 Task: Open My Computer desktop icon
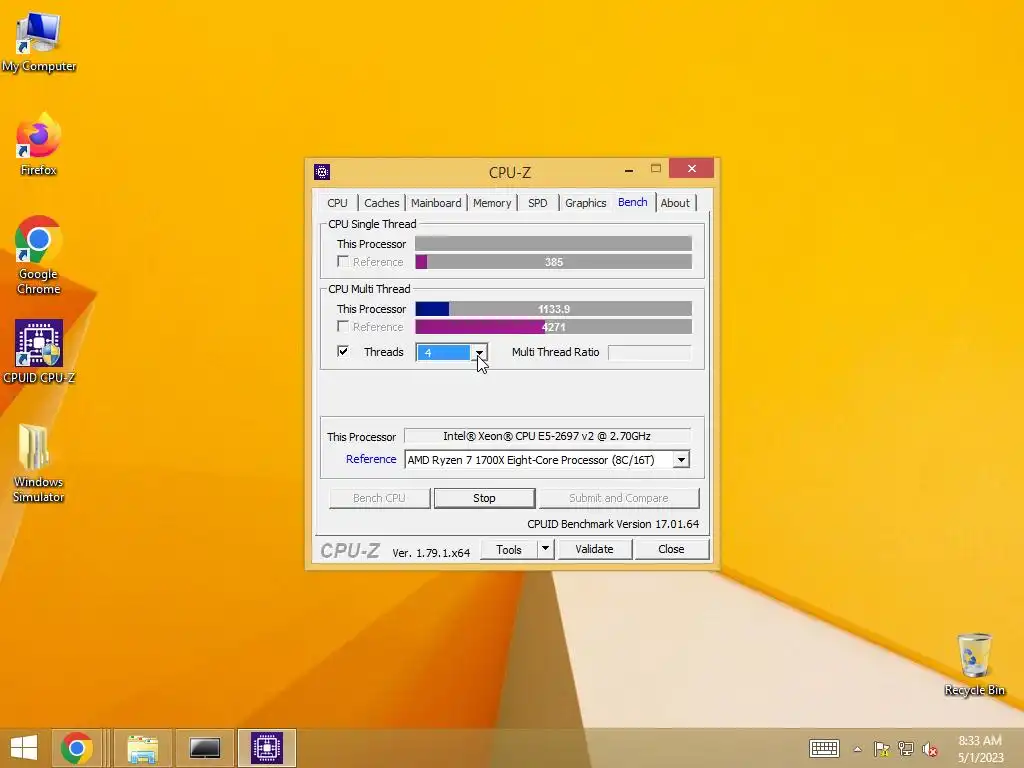tap(39, 40)
